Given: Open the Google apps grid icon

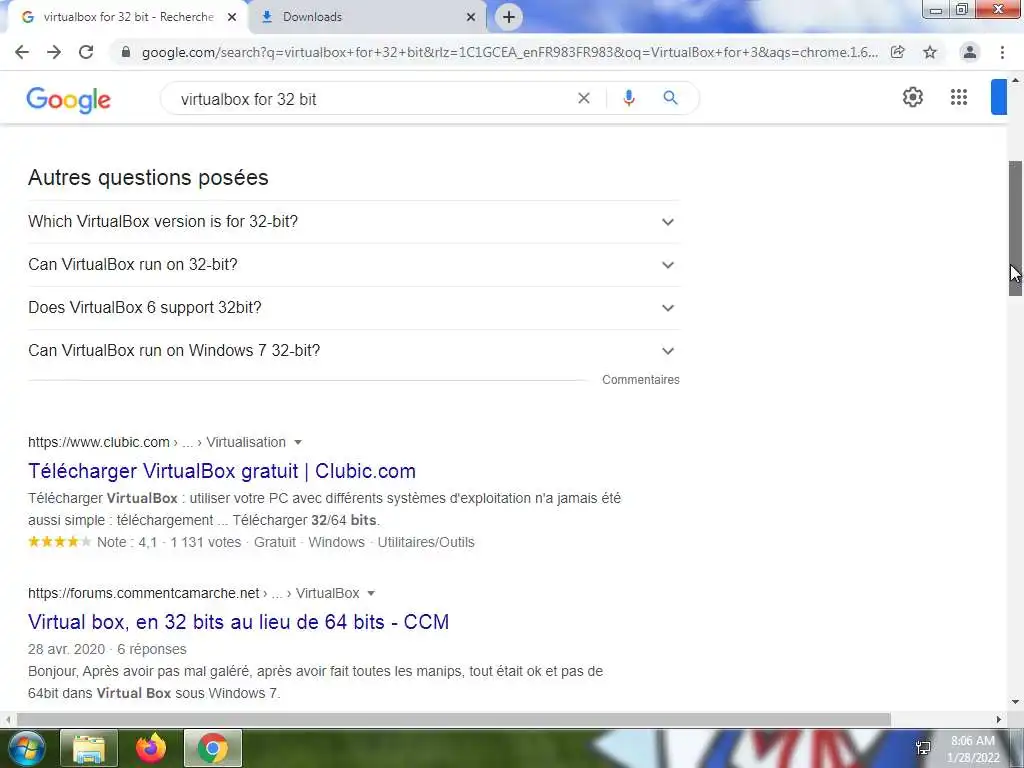Looking at the screenshot, I should pyautogui.click(x=959, y=97).
